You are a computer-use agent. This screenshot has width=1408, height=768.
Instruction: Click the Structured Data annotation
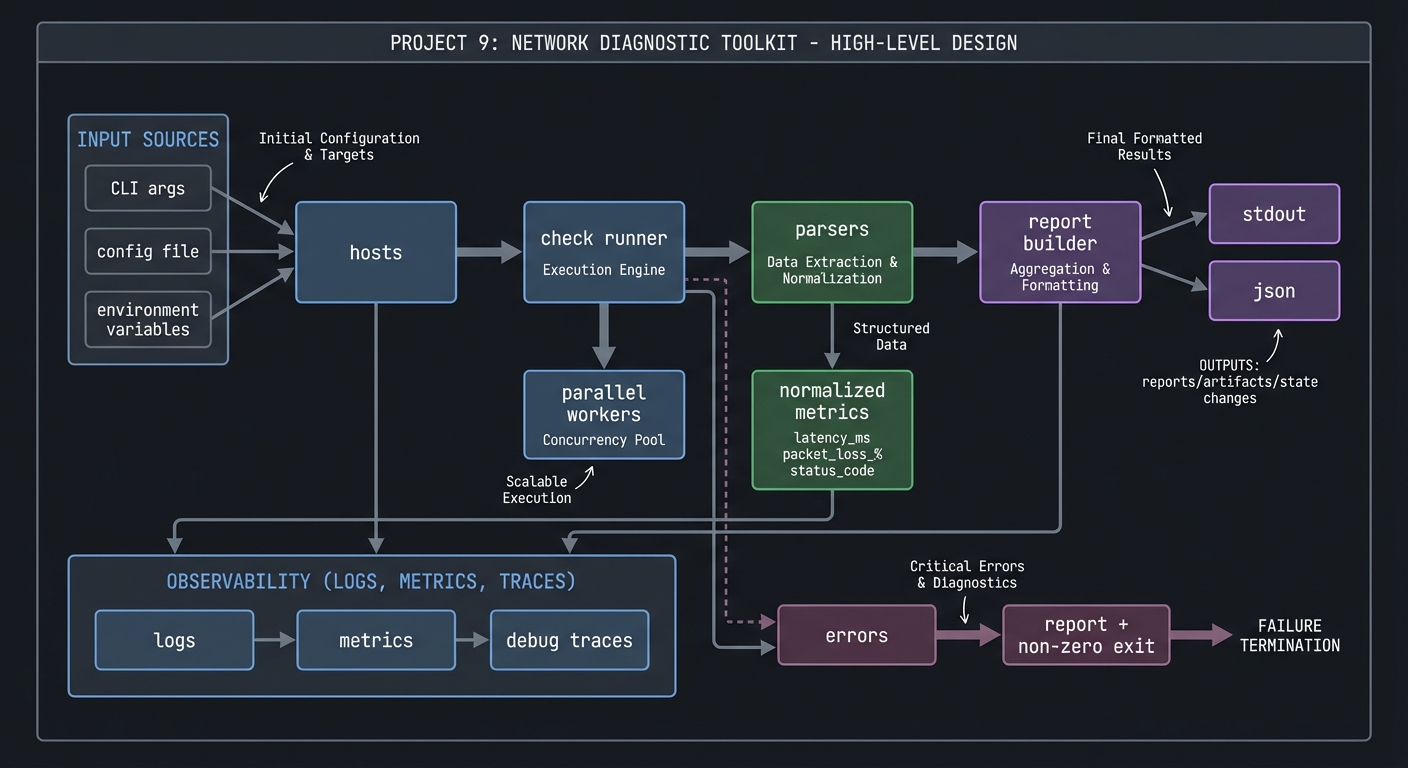pyautogui.click(x=890, y=336)
